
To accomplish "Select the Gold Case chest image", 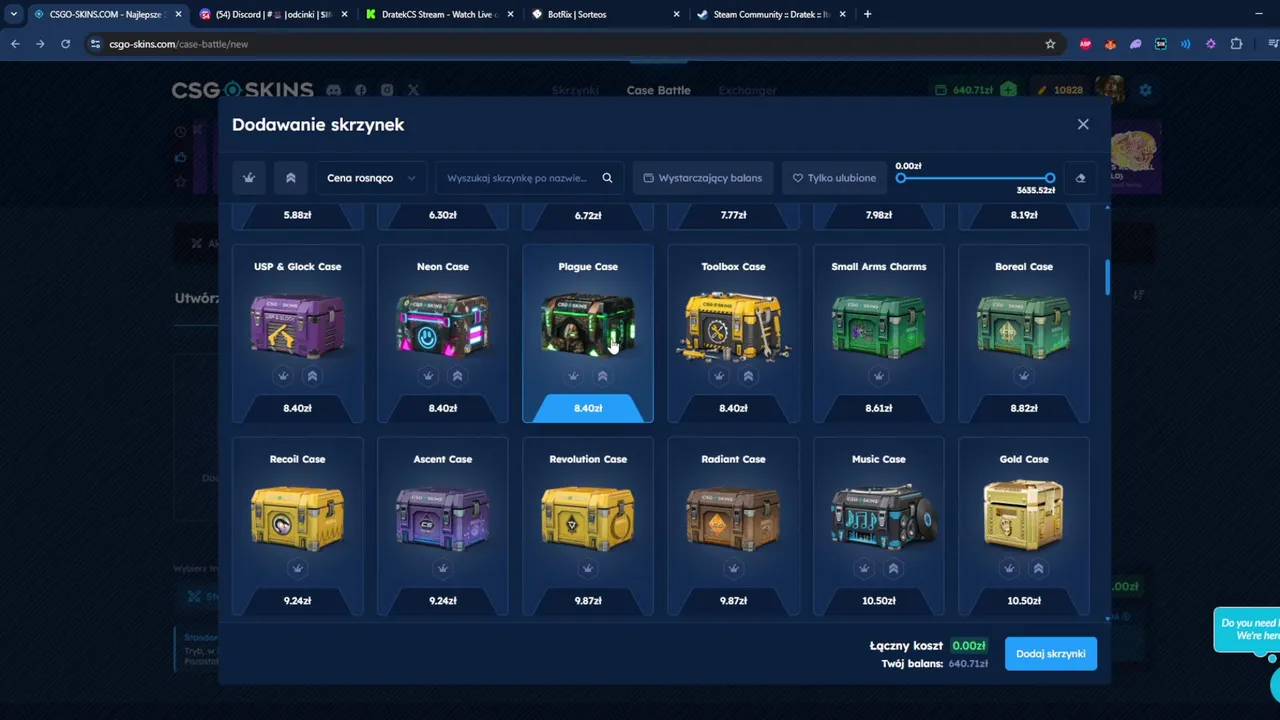I will tap(1024, 515).
